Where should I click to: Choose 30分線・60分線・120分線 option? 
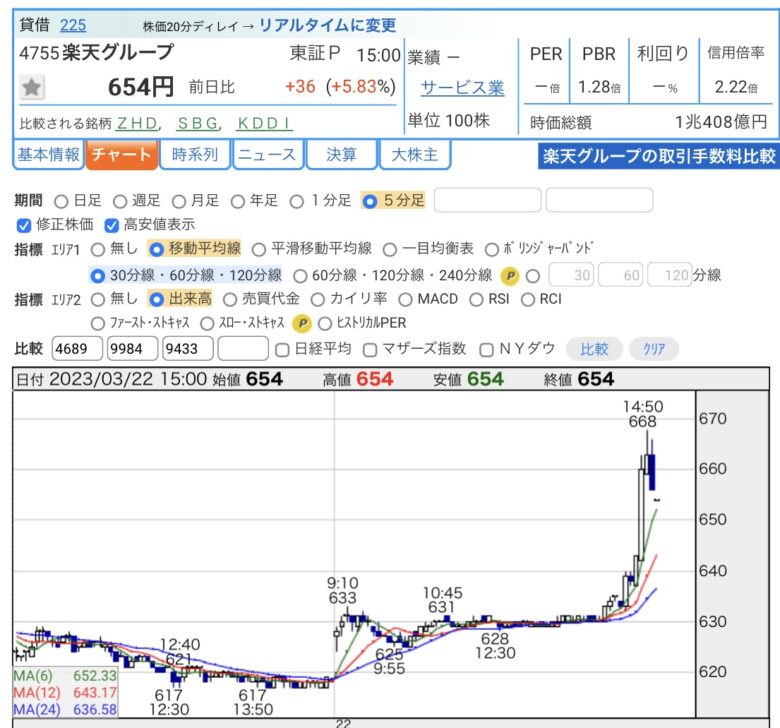pyautogui.click(x=98, y=276)
